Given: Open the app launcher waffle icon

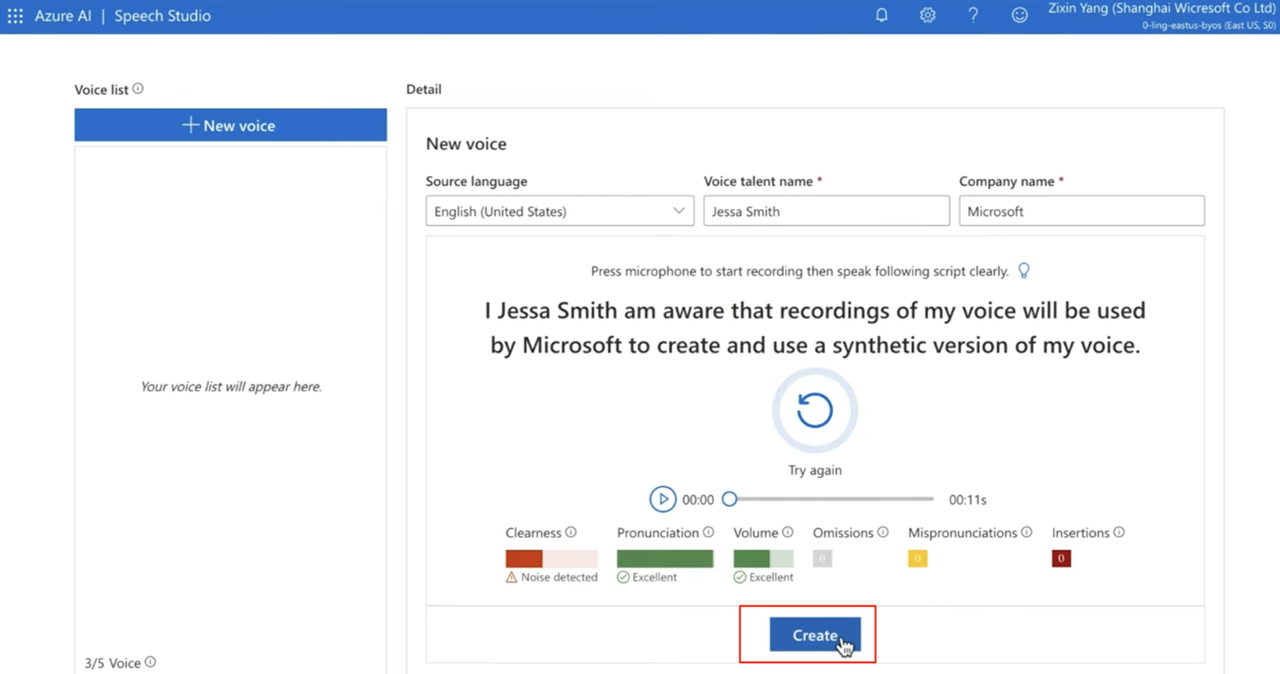Looking at the screenshot, I should 15,16.
